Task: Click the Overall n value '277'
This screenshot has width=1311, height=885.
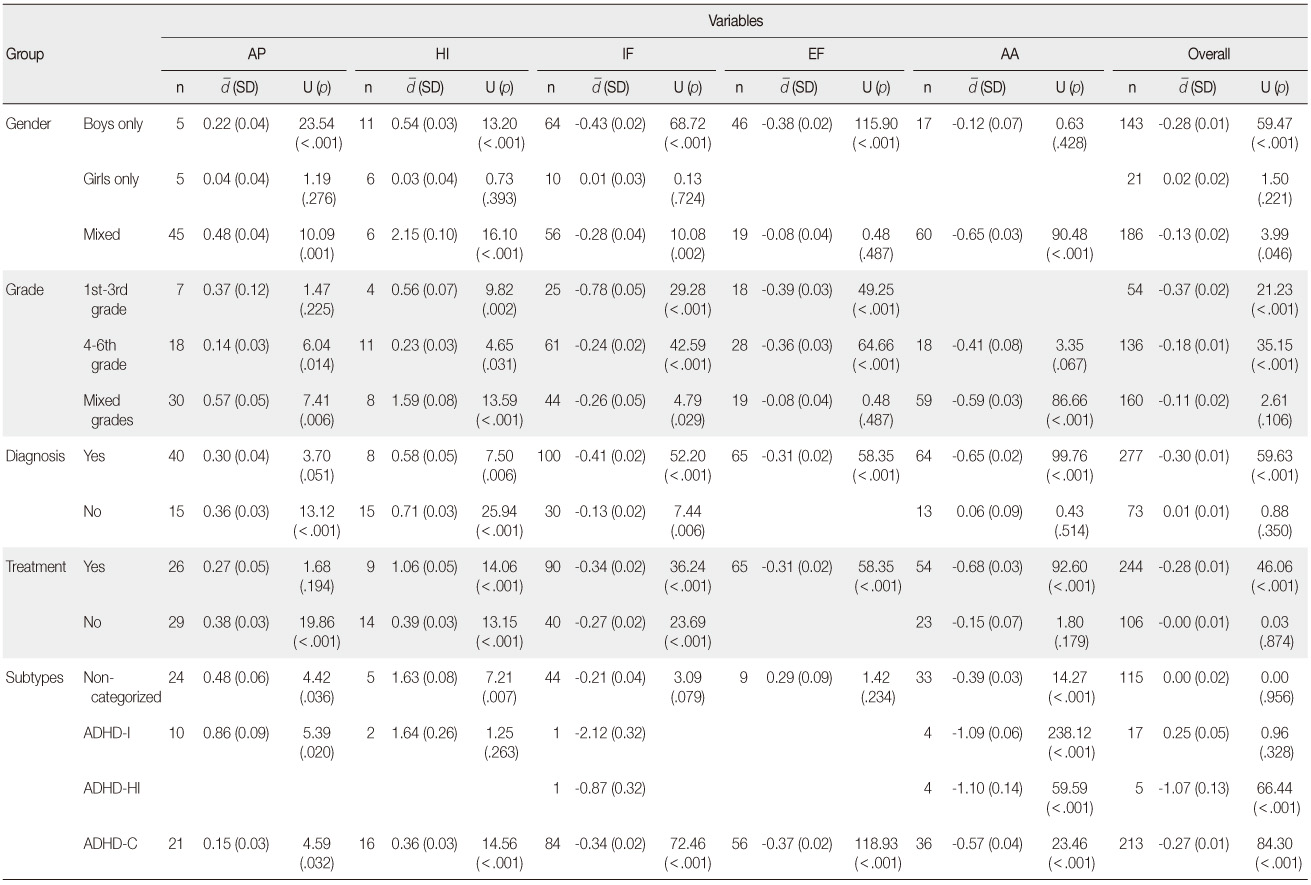Action: [x=1130, y=454]
